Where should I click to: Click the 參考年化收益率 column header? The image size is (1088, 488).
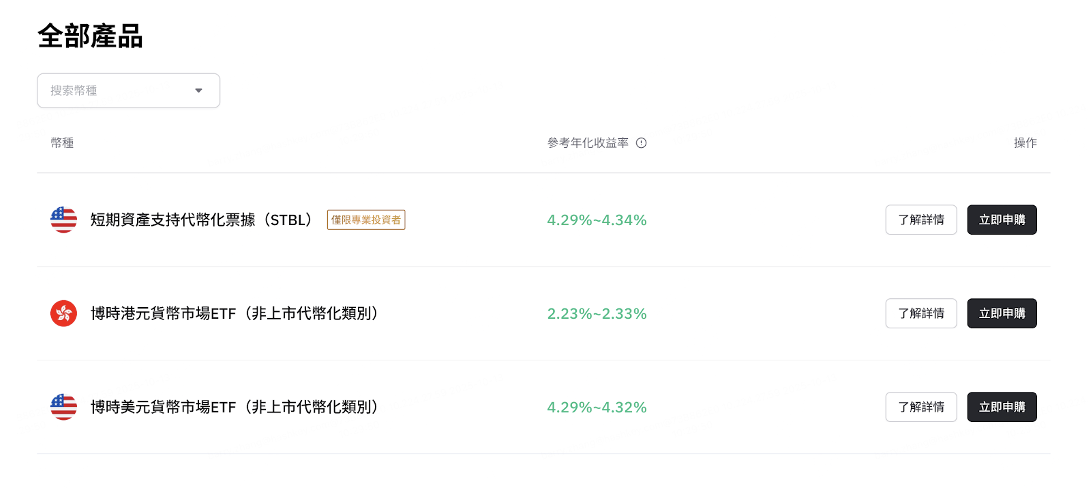(x=588, y=143)
